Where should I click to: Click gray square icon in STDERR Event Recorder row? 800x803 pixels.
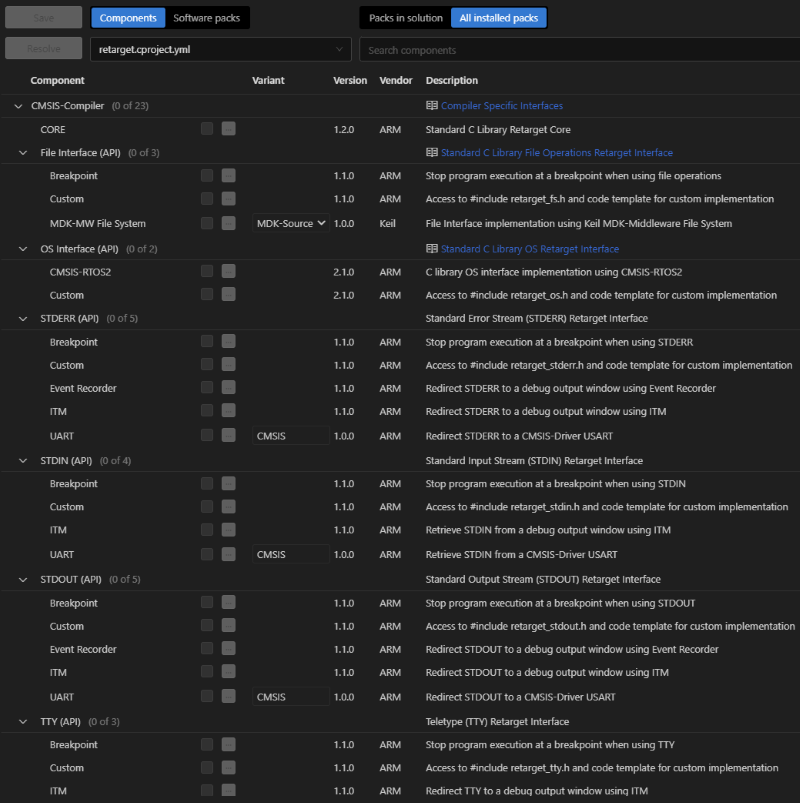(x=229, y=388)
